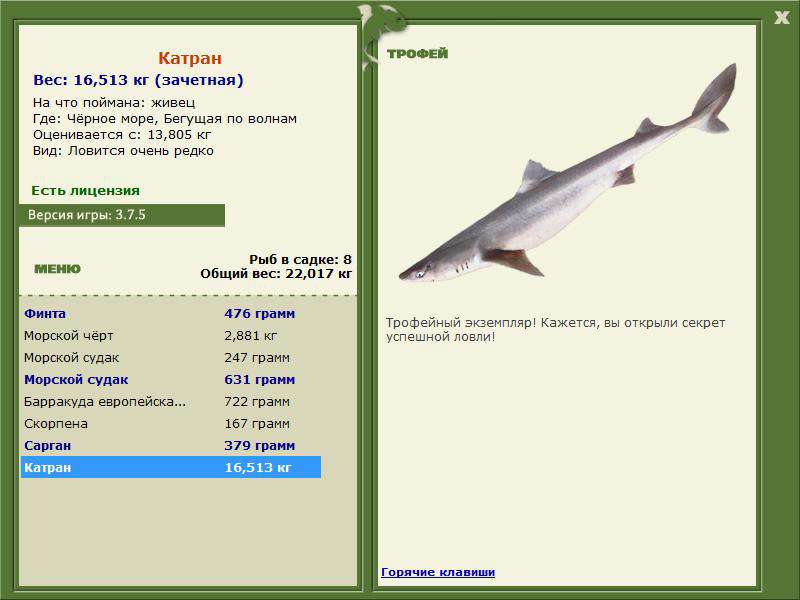The image size is (800, 600).
Task: Click the 476 грамм weight value
Action: (259, 313)
